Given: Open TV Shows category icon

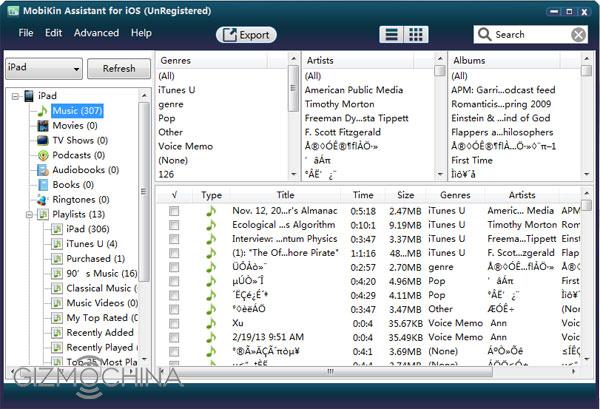Looking at the screenshot, I should tap(43, 141).
